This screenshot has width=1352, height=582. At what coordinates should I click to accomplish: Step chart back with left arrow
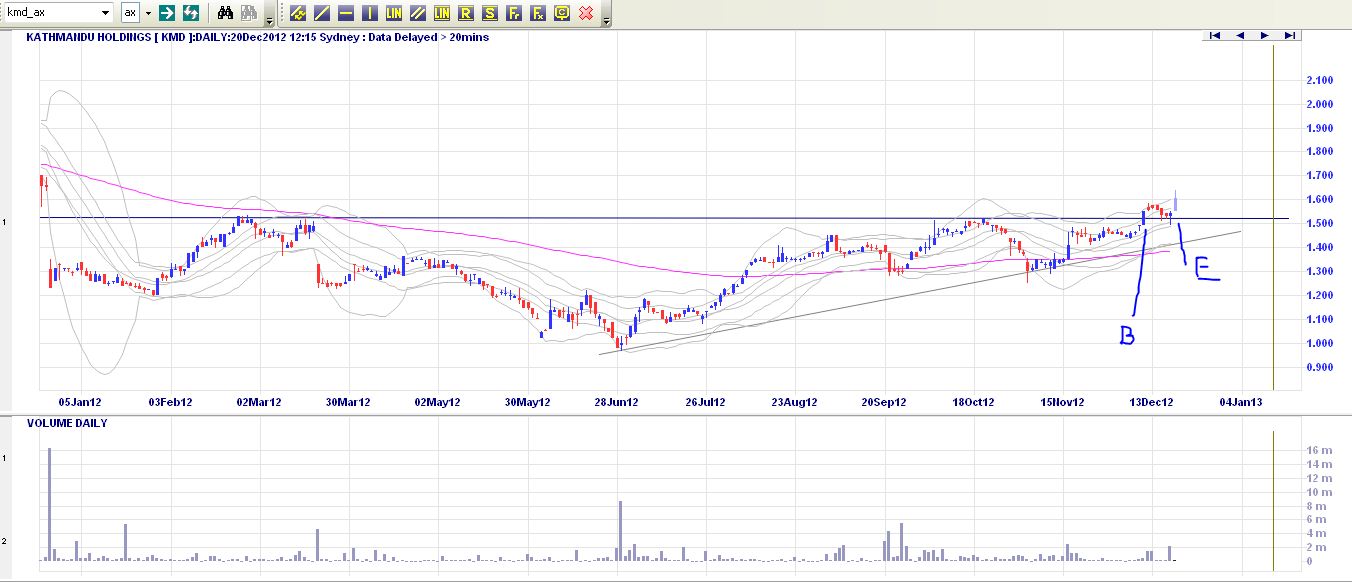pyautogui.click(x=1239, y=35)
